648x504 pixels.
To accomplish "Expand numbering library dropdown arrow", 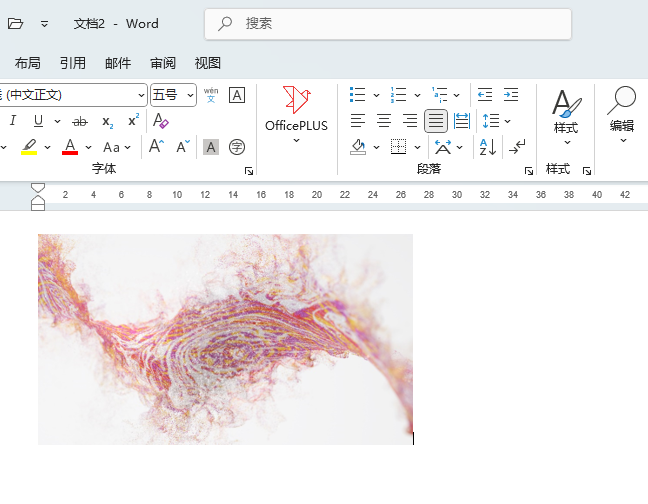I will click(x=417, y=95).
